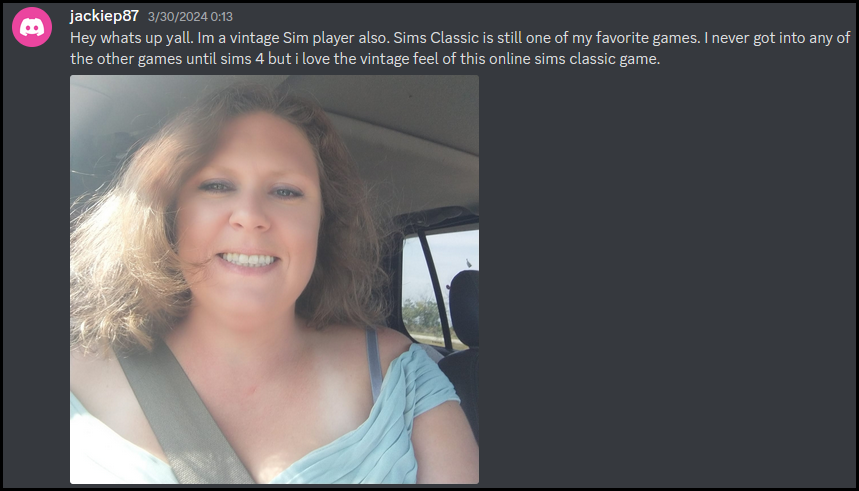859x491 pixels.
Task: Click the white Discord logo inside avatar
Action: click(32, 27)
